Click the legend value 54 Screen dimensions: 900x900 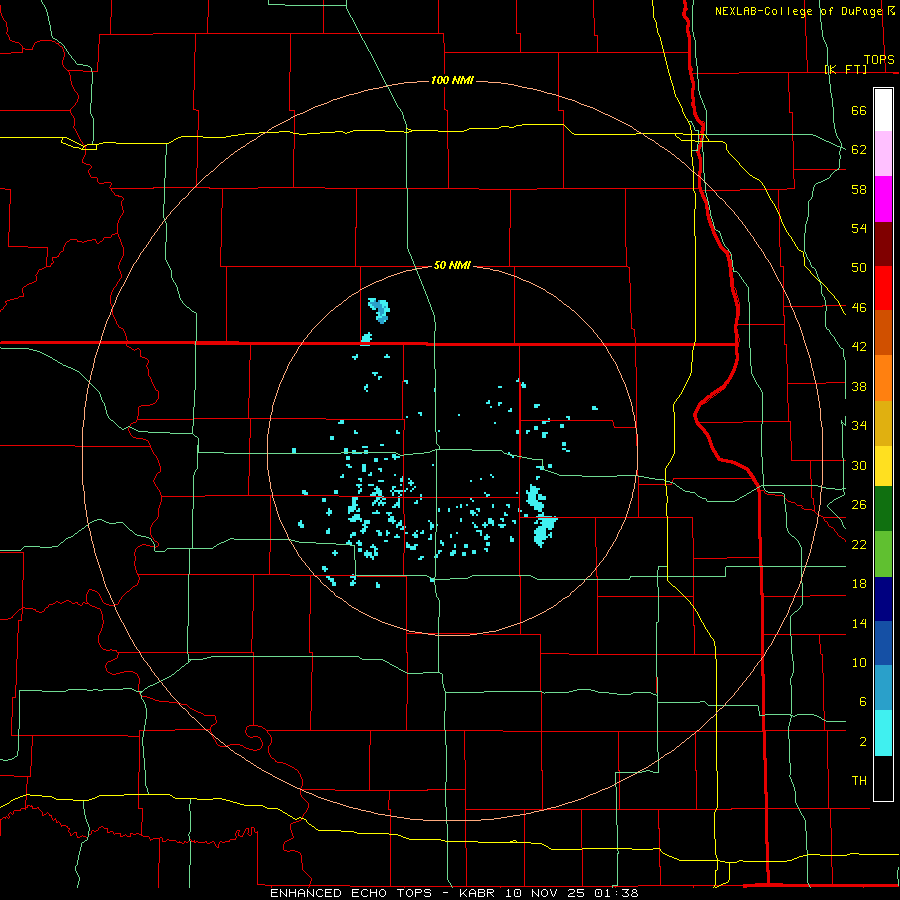859,228
